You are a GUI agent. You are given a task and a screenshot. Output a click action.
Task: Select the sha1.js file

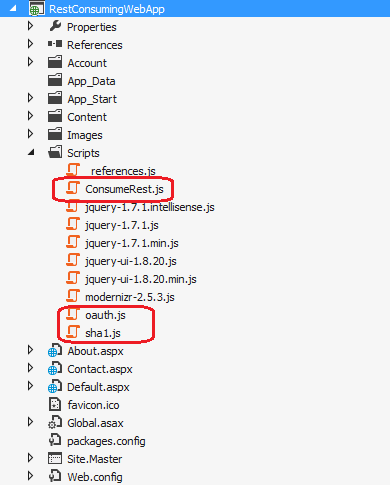pos(103,333)
